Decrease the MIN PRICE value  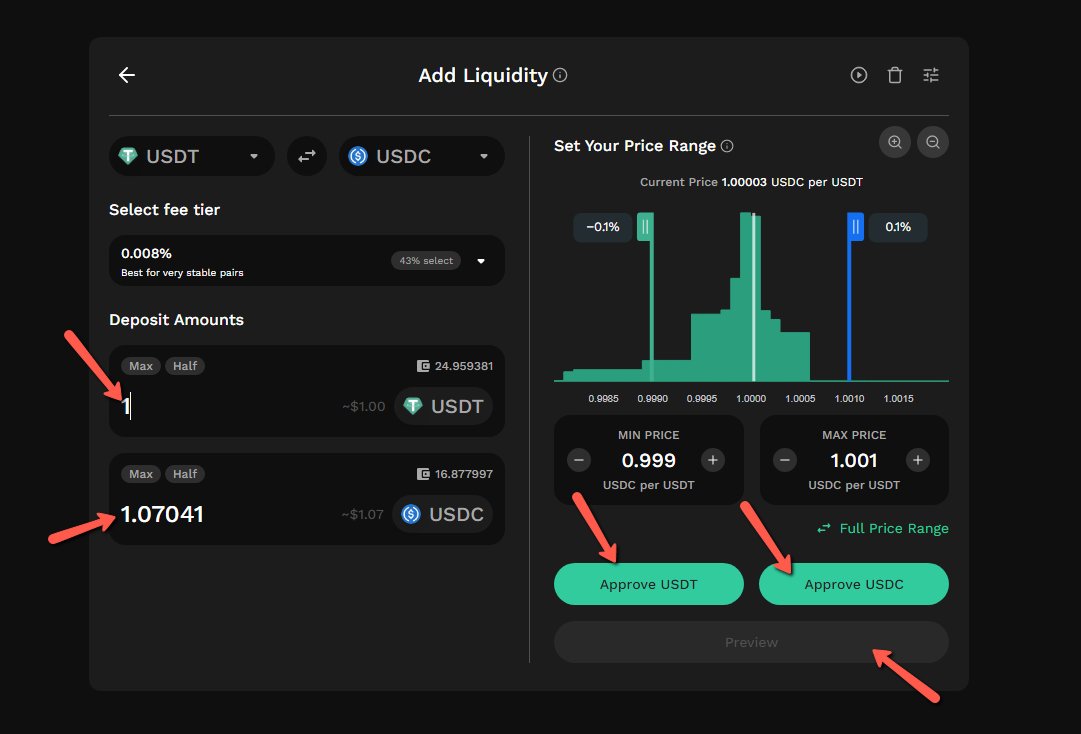point(579,460)
